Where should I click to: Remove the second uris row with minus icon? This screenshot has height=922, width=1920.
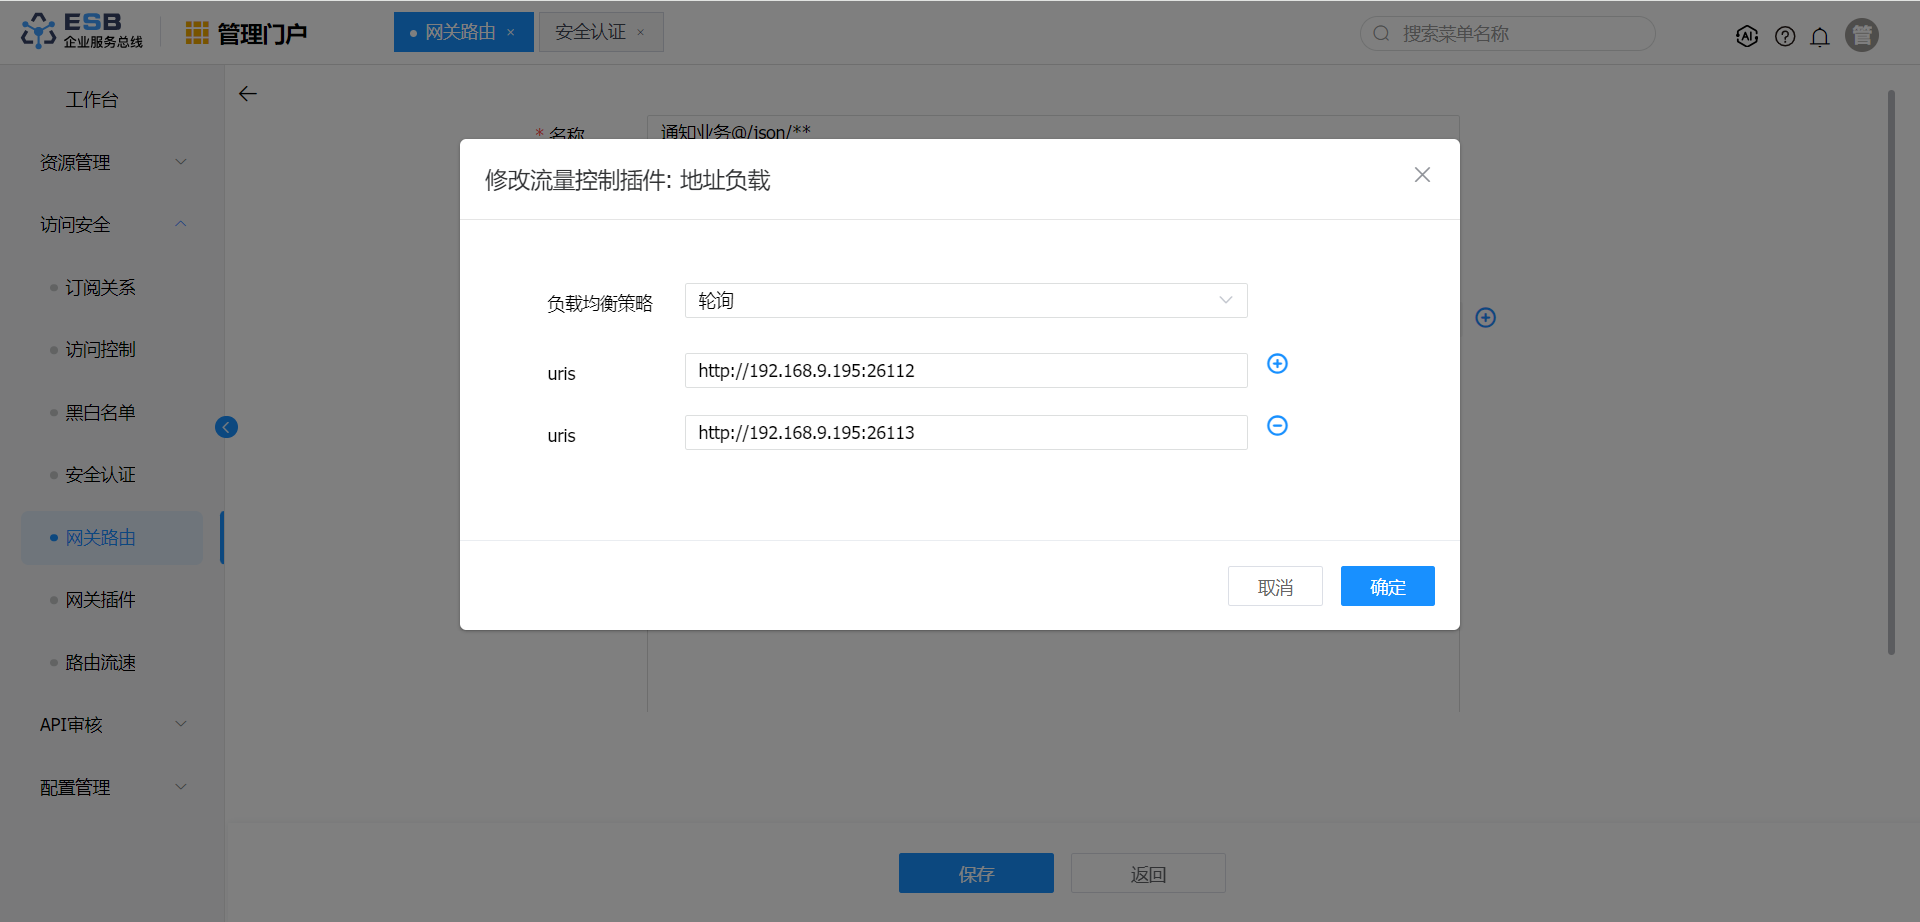pos(1277,426)
